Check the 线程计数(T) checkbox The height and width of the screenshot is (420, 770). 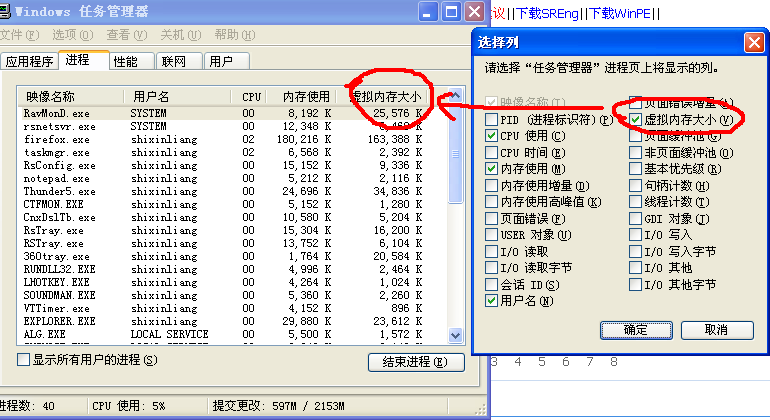tap(635, 202)
